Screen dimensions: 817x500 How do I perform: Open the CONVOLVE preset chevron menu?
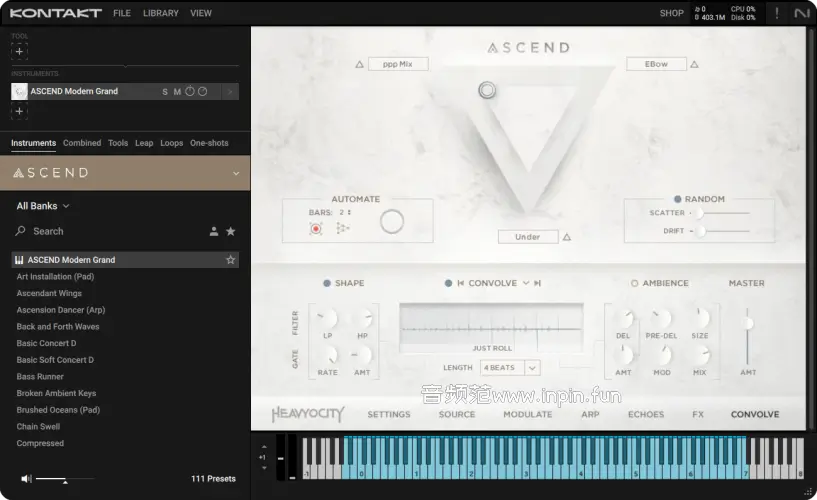click(x=526, y=283)
